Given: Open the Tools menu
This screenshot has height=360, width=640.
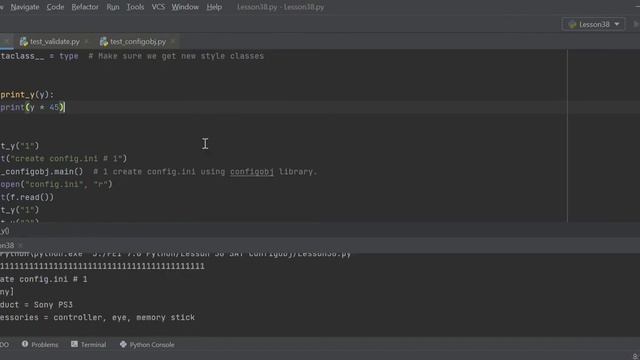Looking at the screenshot, I should pos(135,7).
